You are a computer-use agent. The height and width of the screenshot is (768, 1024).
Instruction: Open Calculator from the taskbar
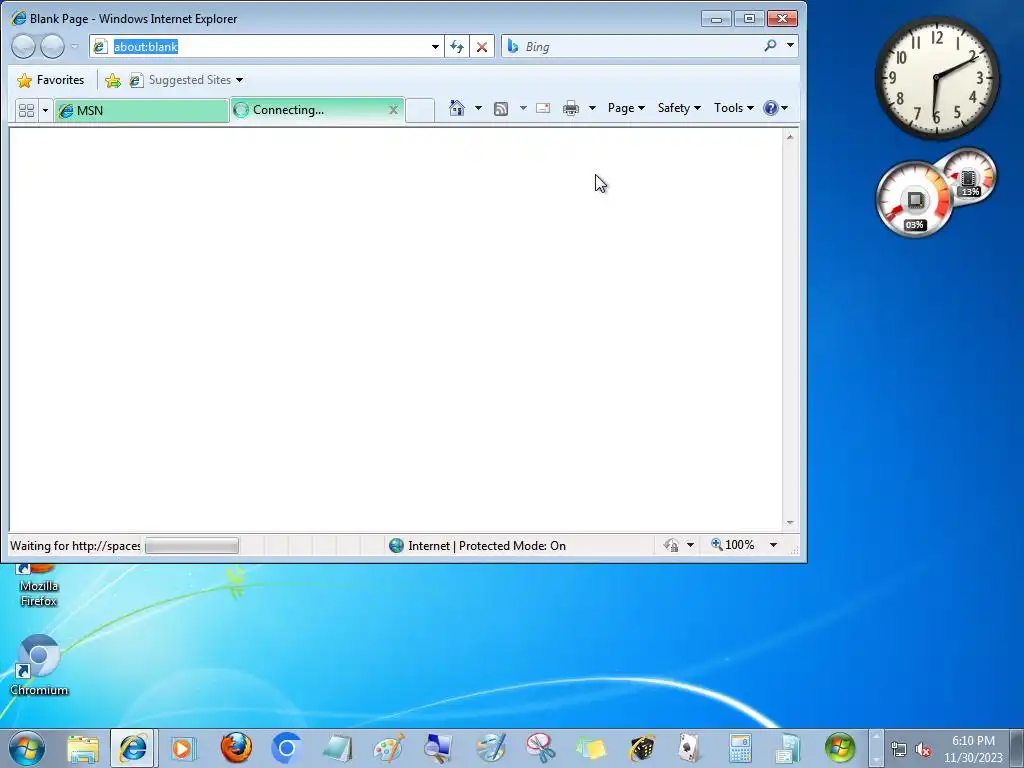coord(740,748)
